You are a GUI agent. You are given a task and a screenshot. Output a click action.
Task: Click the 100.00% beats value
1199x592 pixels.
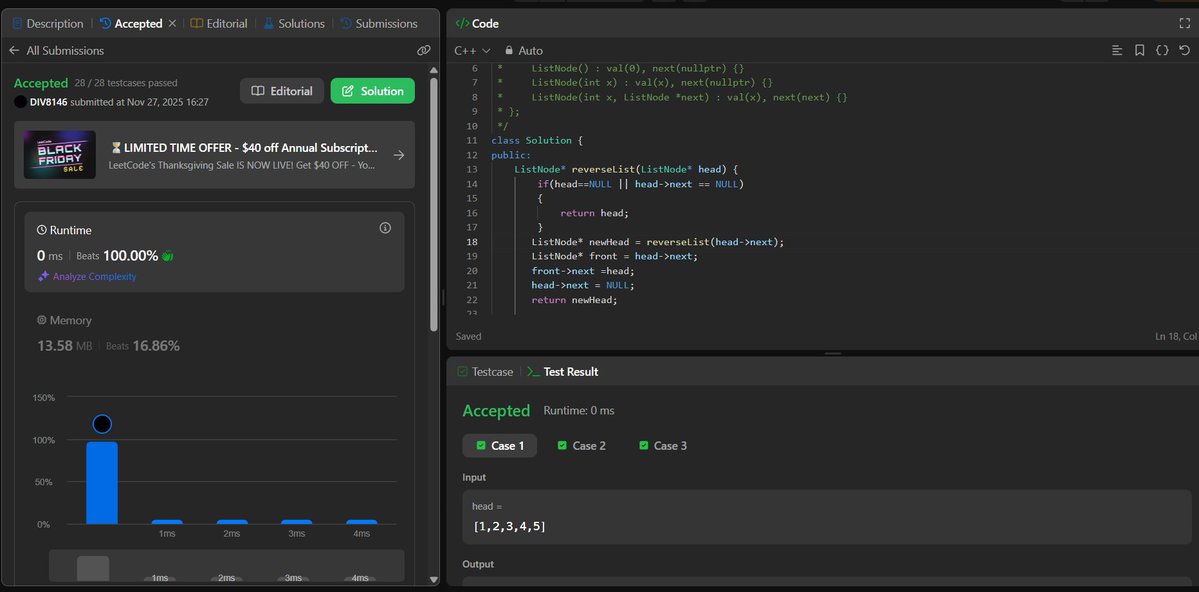[x=131, y=255]
